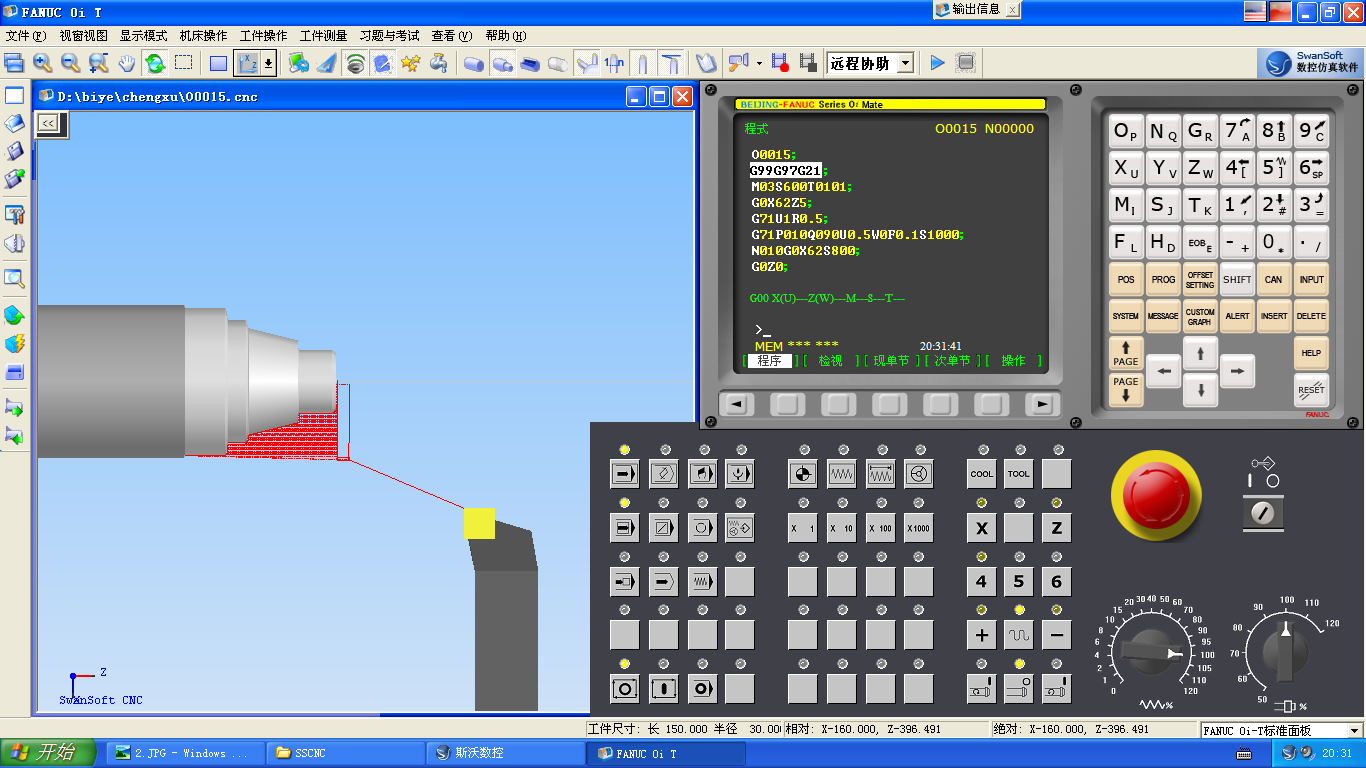1366x768 pixels.
Task: Select the 检视 softkey tab
Action: (x=830, y=361)
